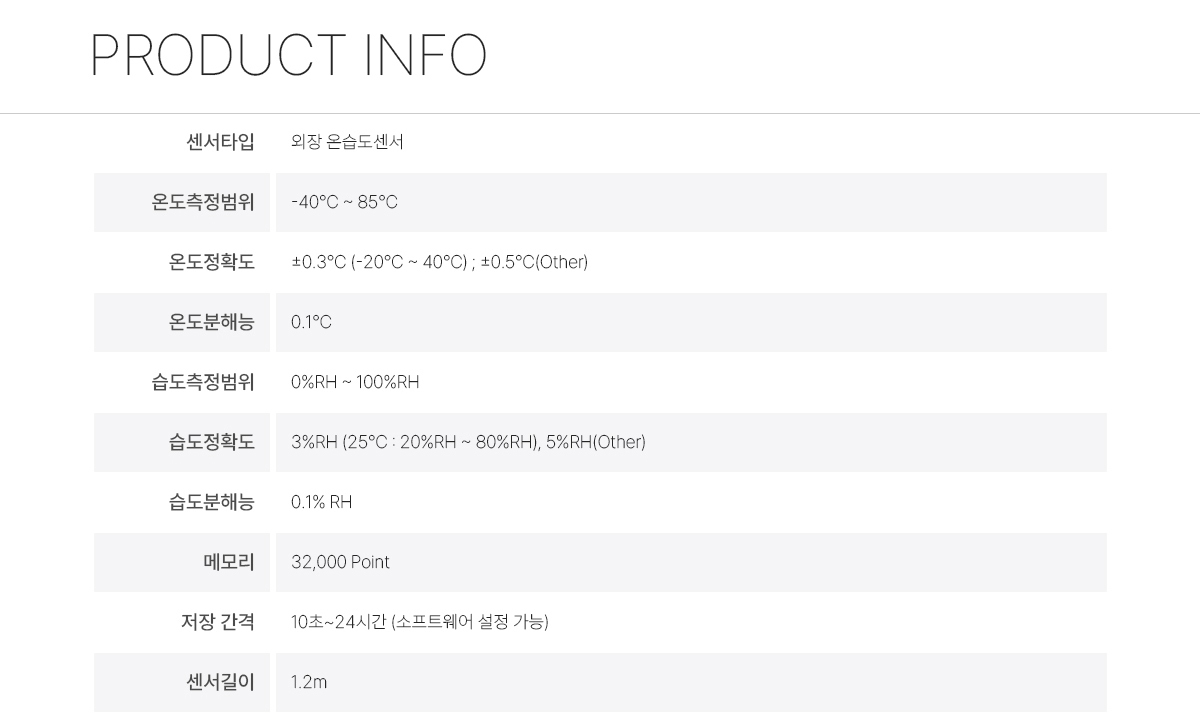Click the -40°C ~ 85°C value
Screen dimensions: 1200x713
coord(344,202)
